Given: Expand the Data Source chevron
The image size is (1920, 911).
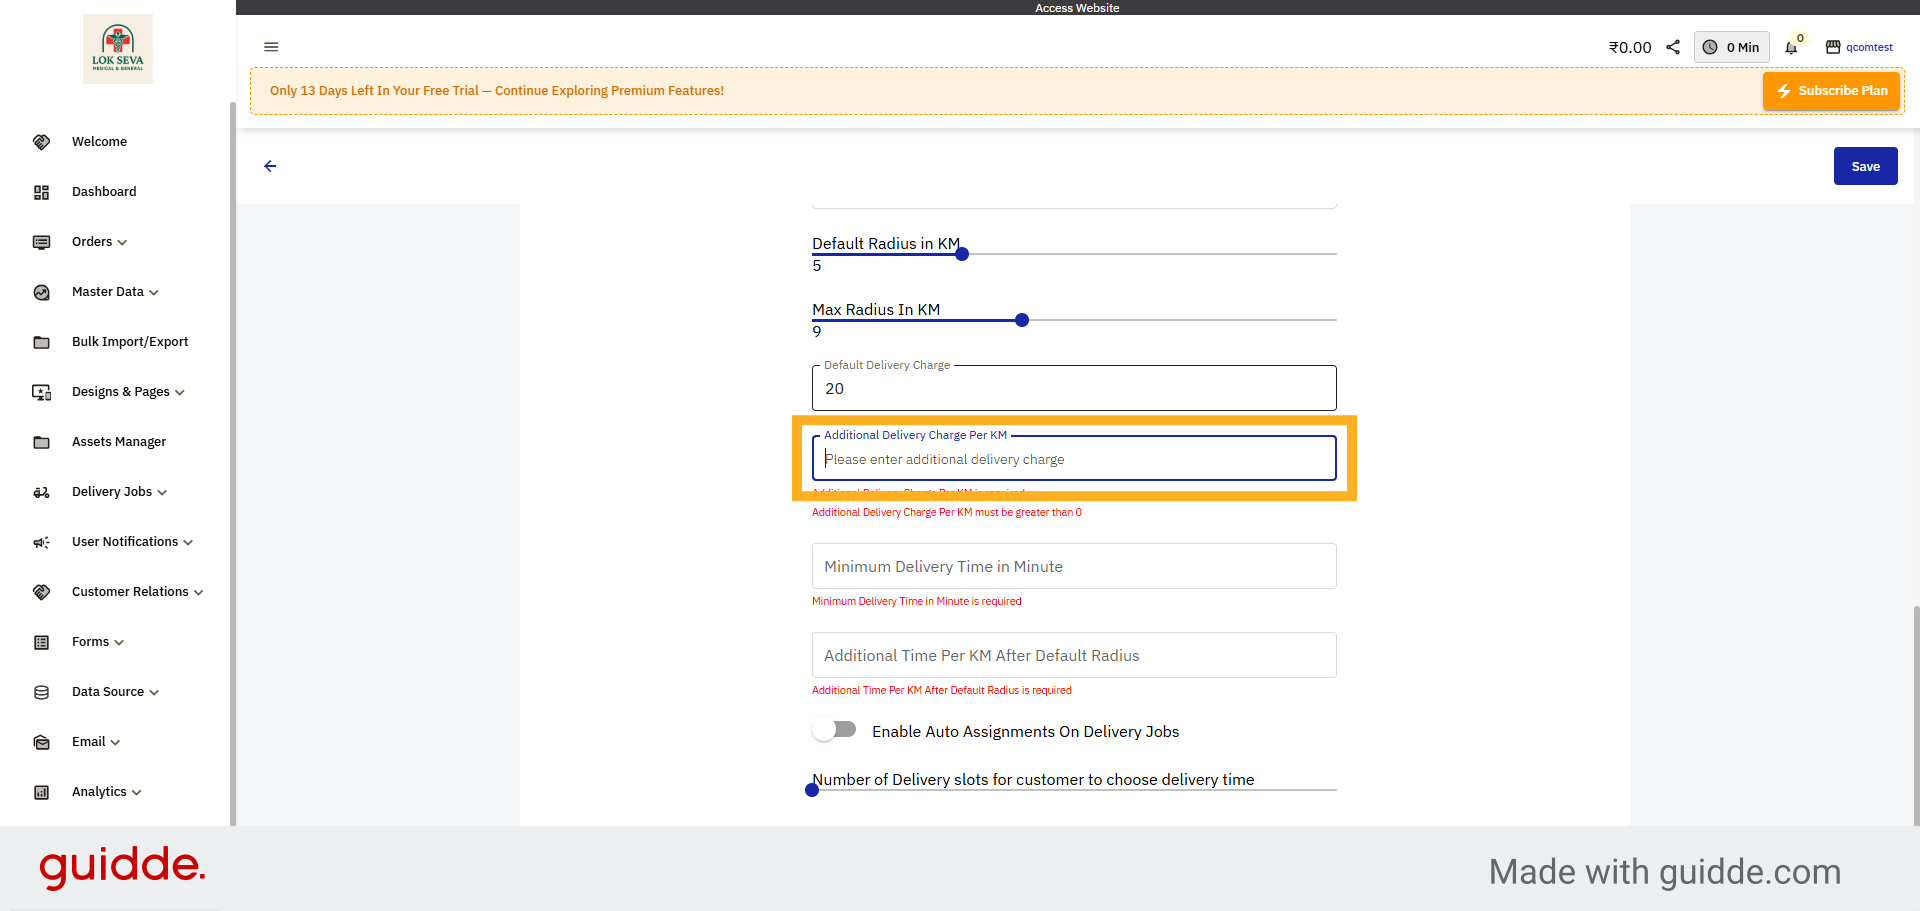Looking at the screenshot, I should (154, 693).
